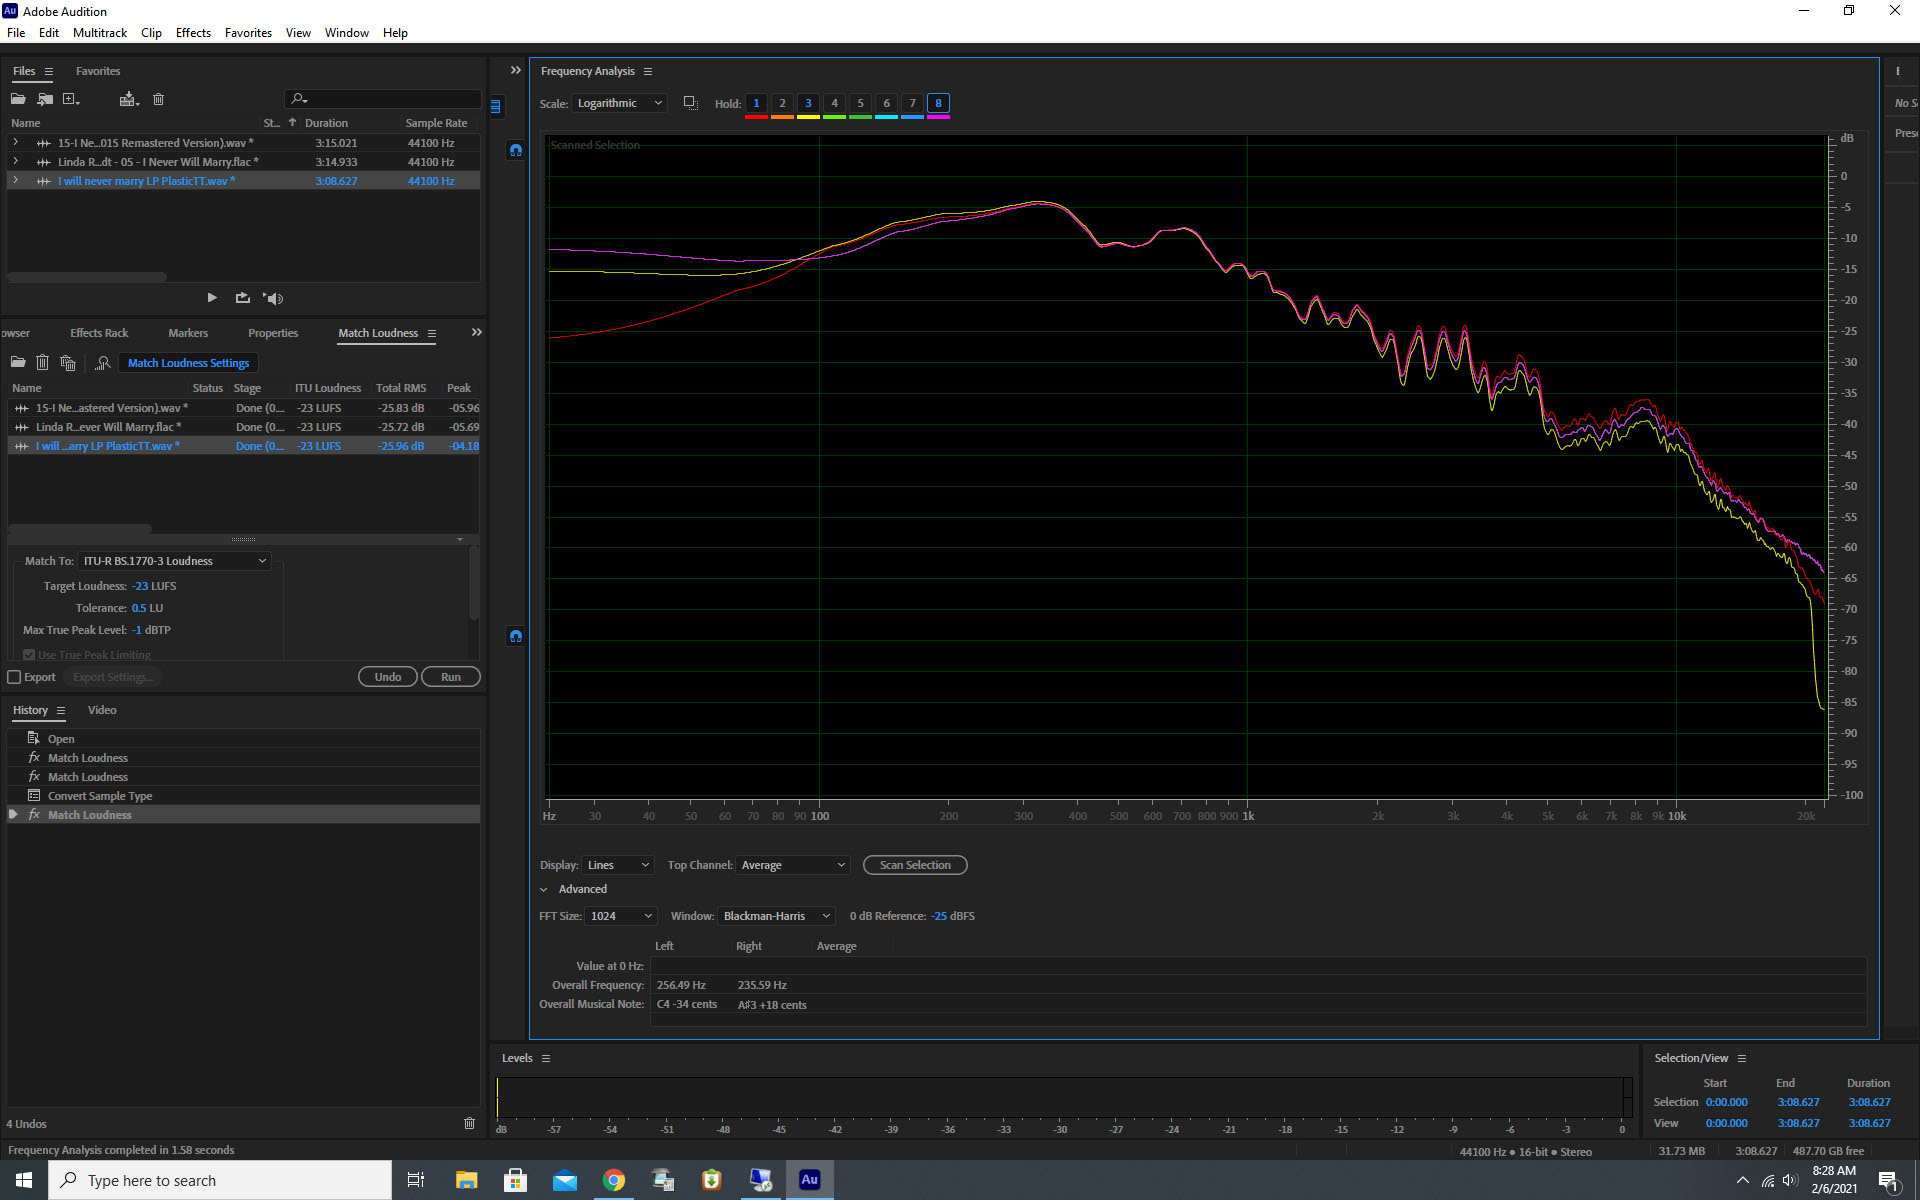Viewport: 1920px width, 1200px height.
Task: Click the Windows Start button
Action: pyautogui.click(x=24, y=1180)
